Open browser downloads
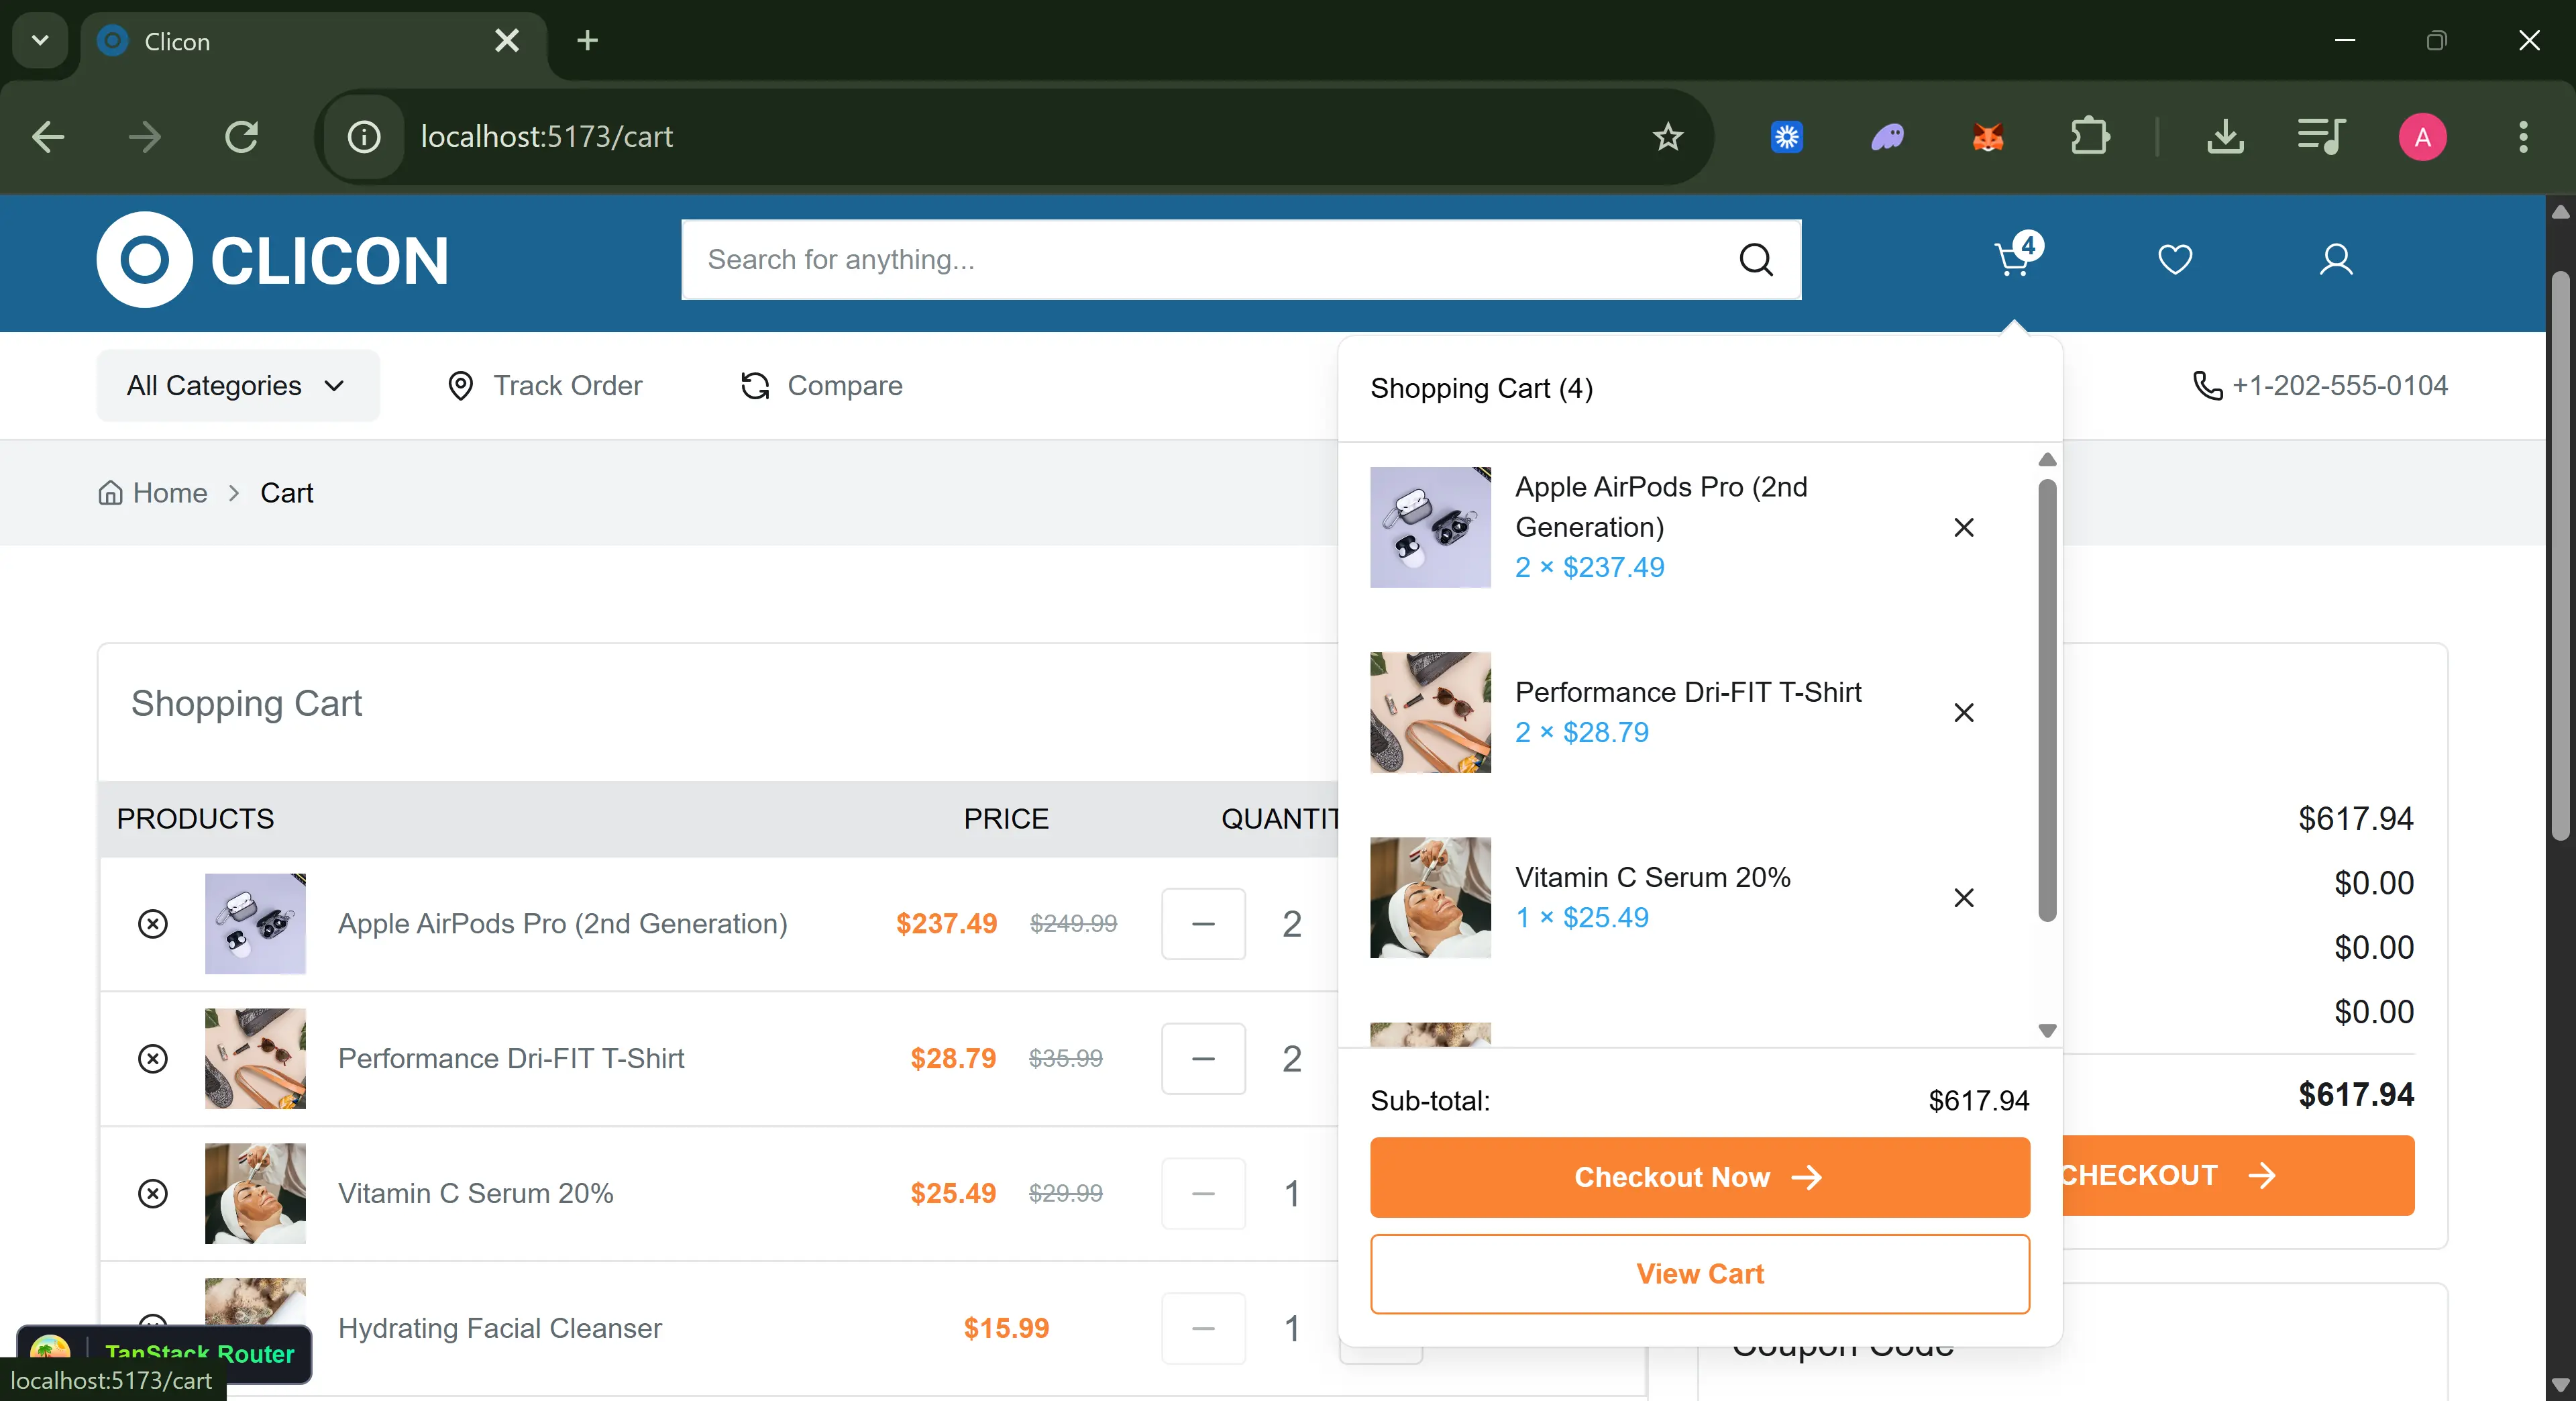The image size is (2576, 1401). (2225, 136)
